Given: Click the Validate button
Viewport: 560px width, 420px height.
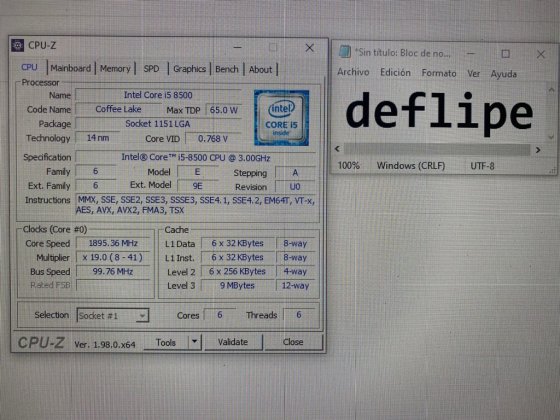Looking at the screenshot, I should (233, 342).
